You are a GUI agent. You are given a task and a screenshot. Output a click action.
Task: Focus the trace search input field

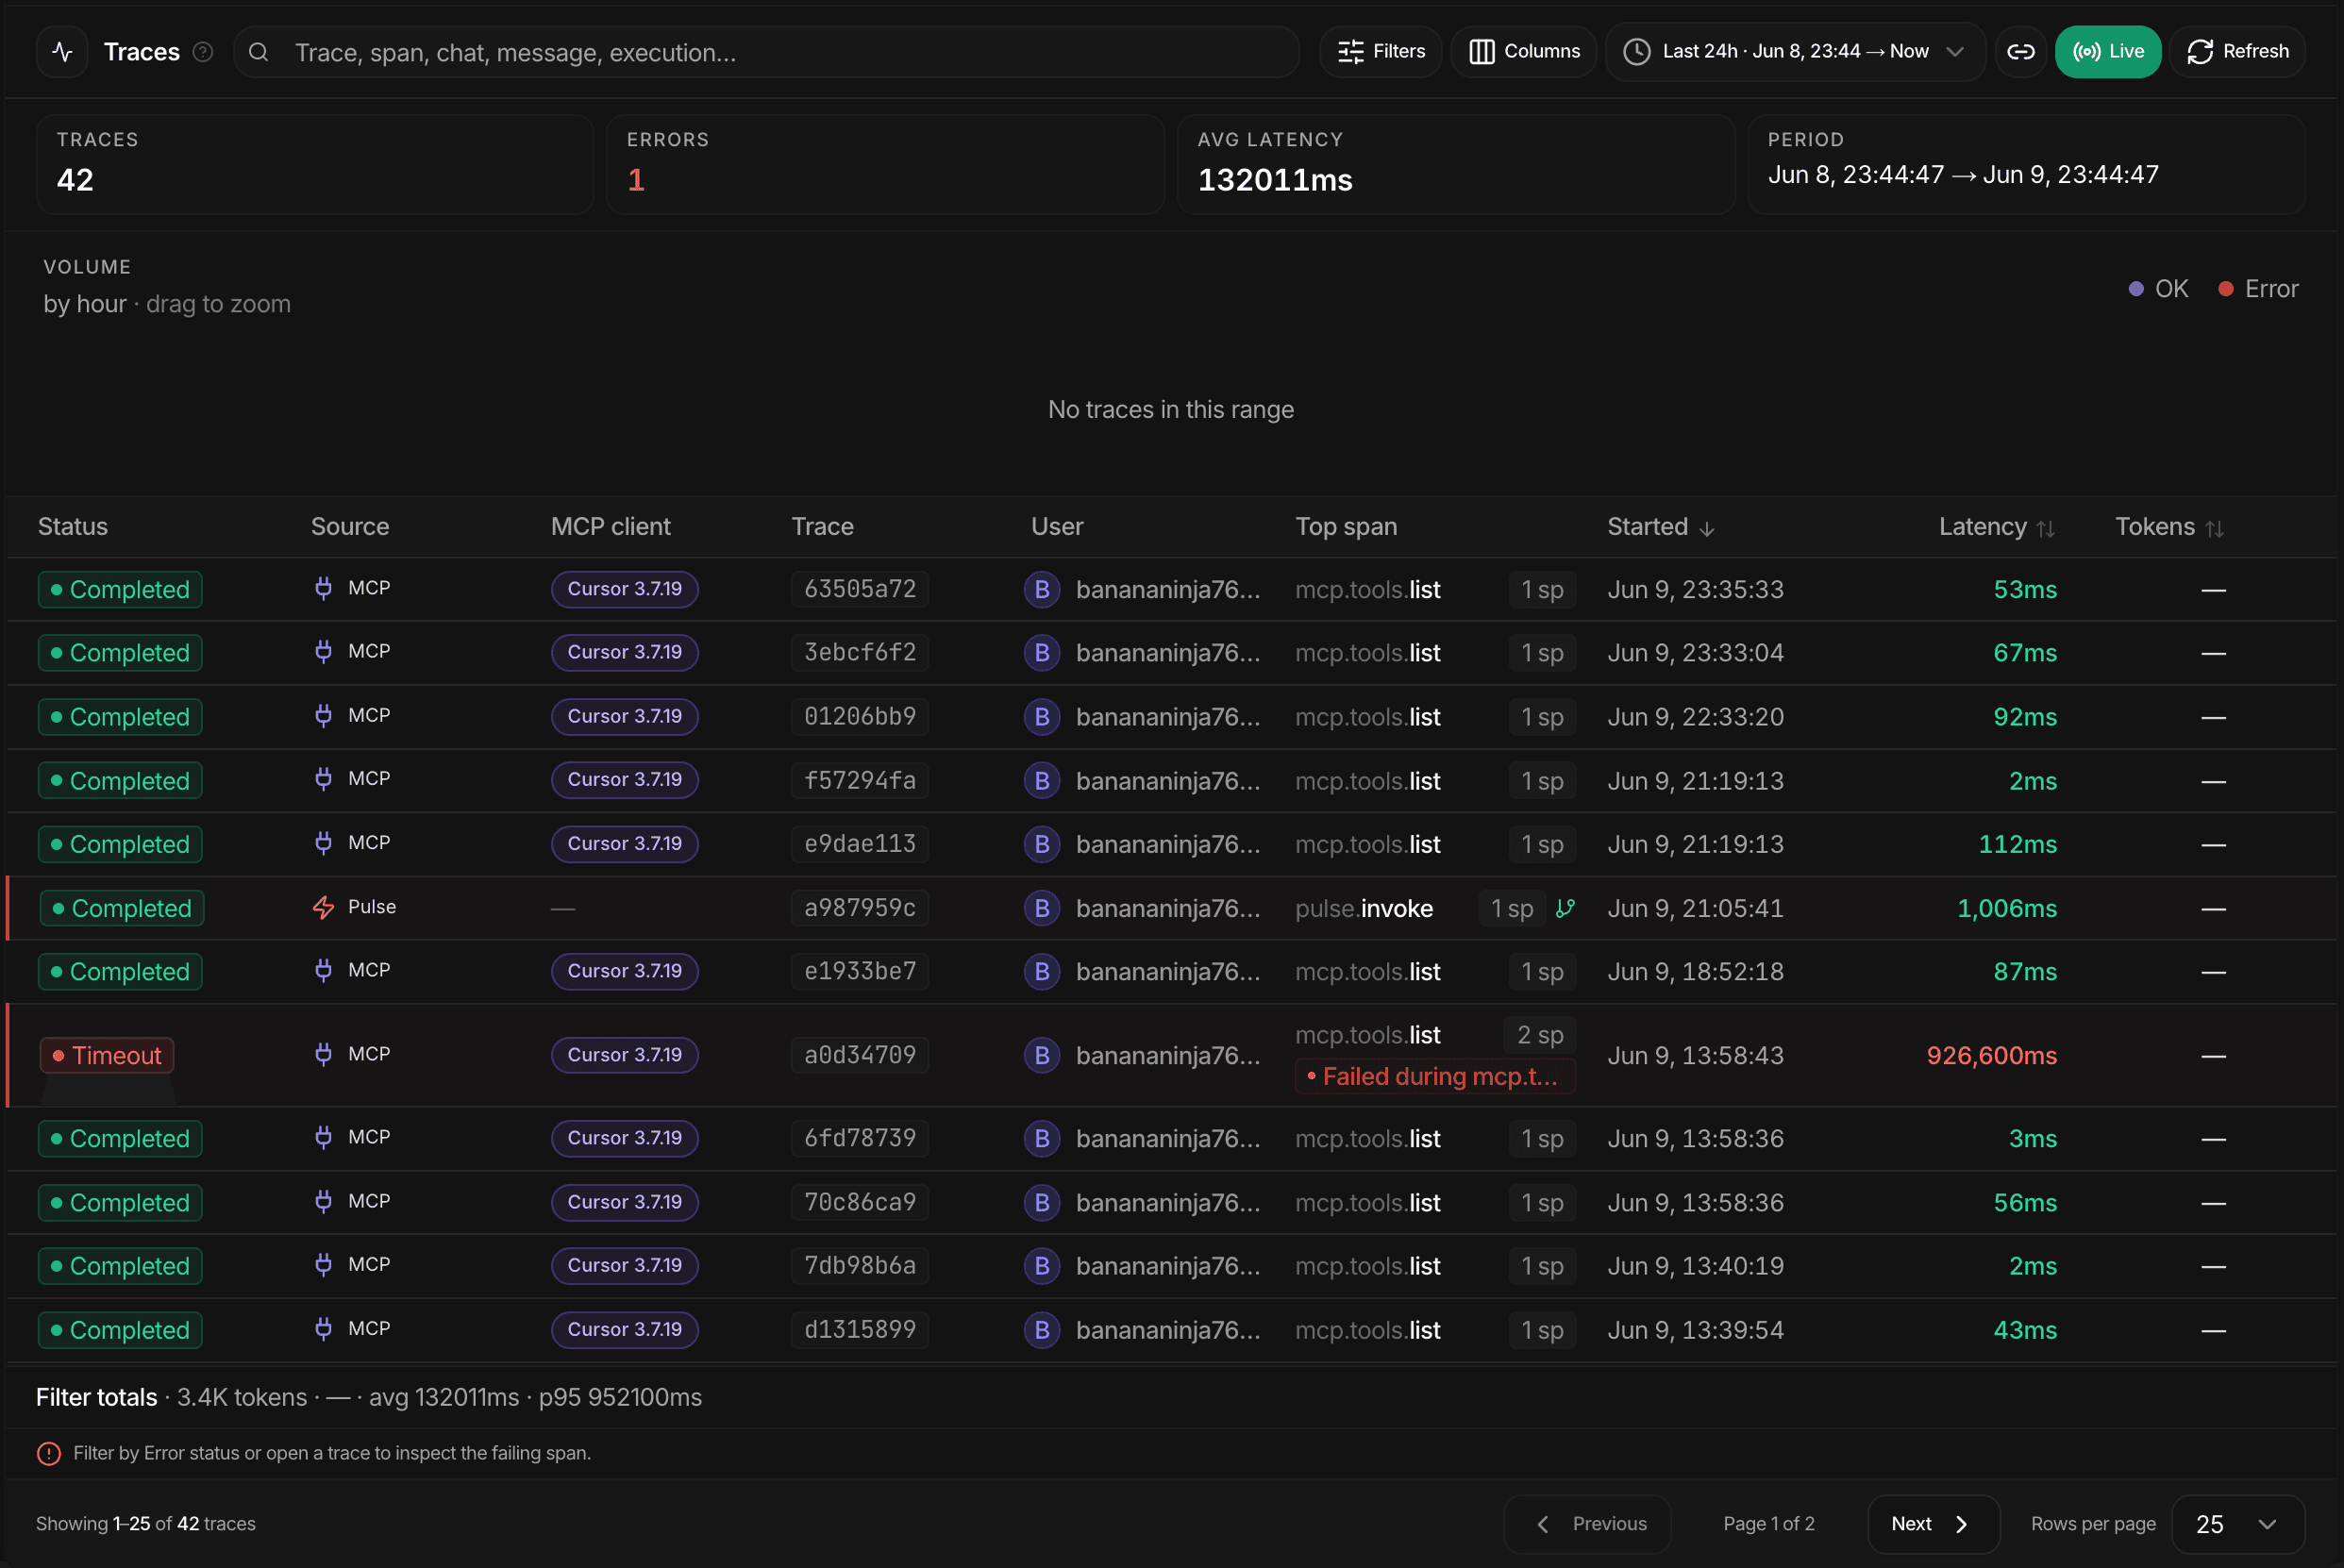(x=766, y=52)
